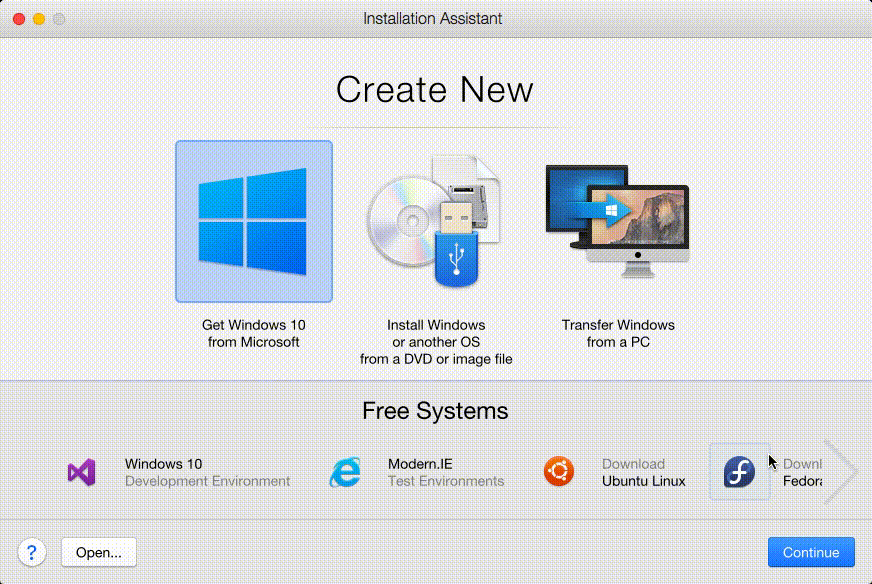Open the help question mark button
The image size is (872, 584).
[32, 552]
